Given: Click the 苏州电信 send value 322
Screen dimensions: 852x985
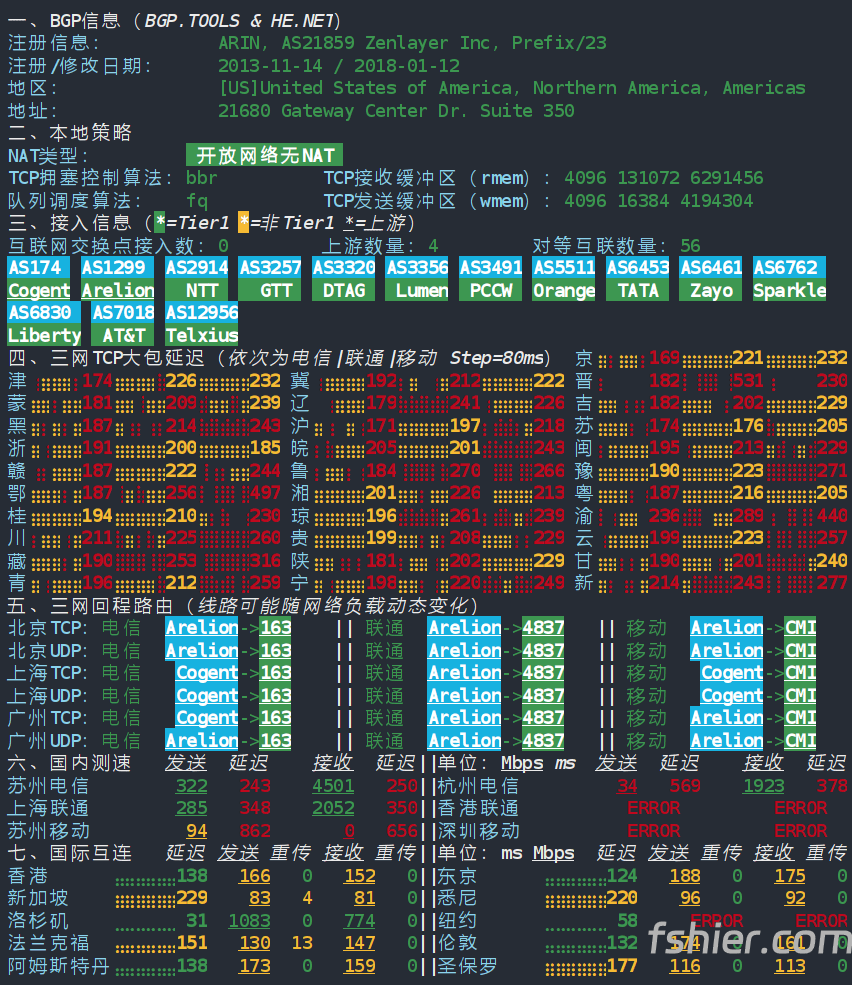Looking at the screenshot, I should pos(191,786).
